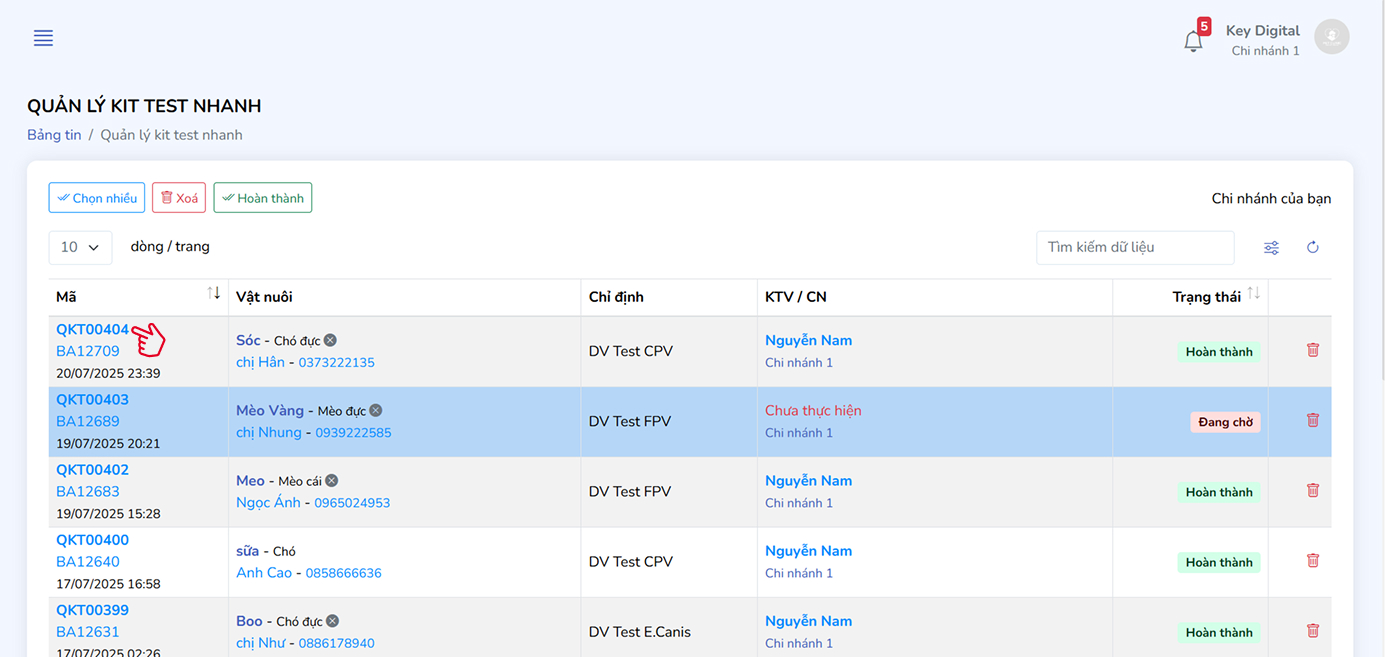This screenshot has width=1385, height=657.
Task: Open the hamburger sidebar menu
Action: click(x=43, y=38)
